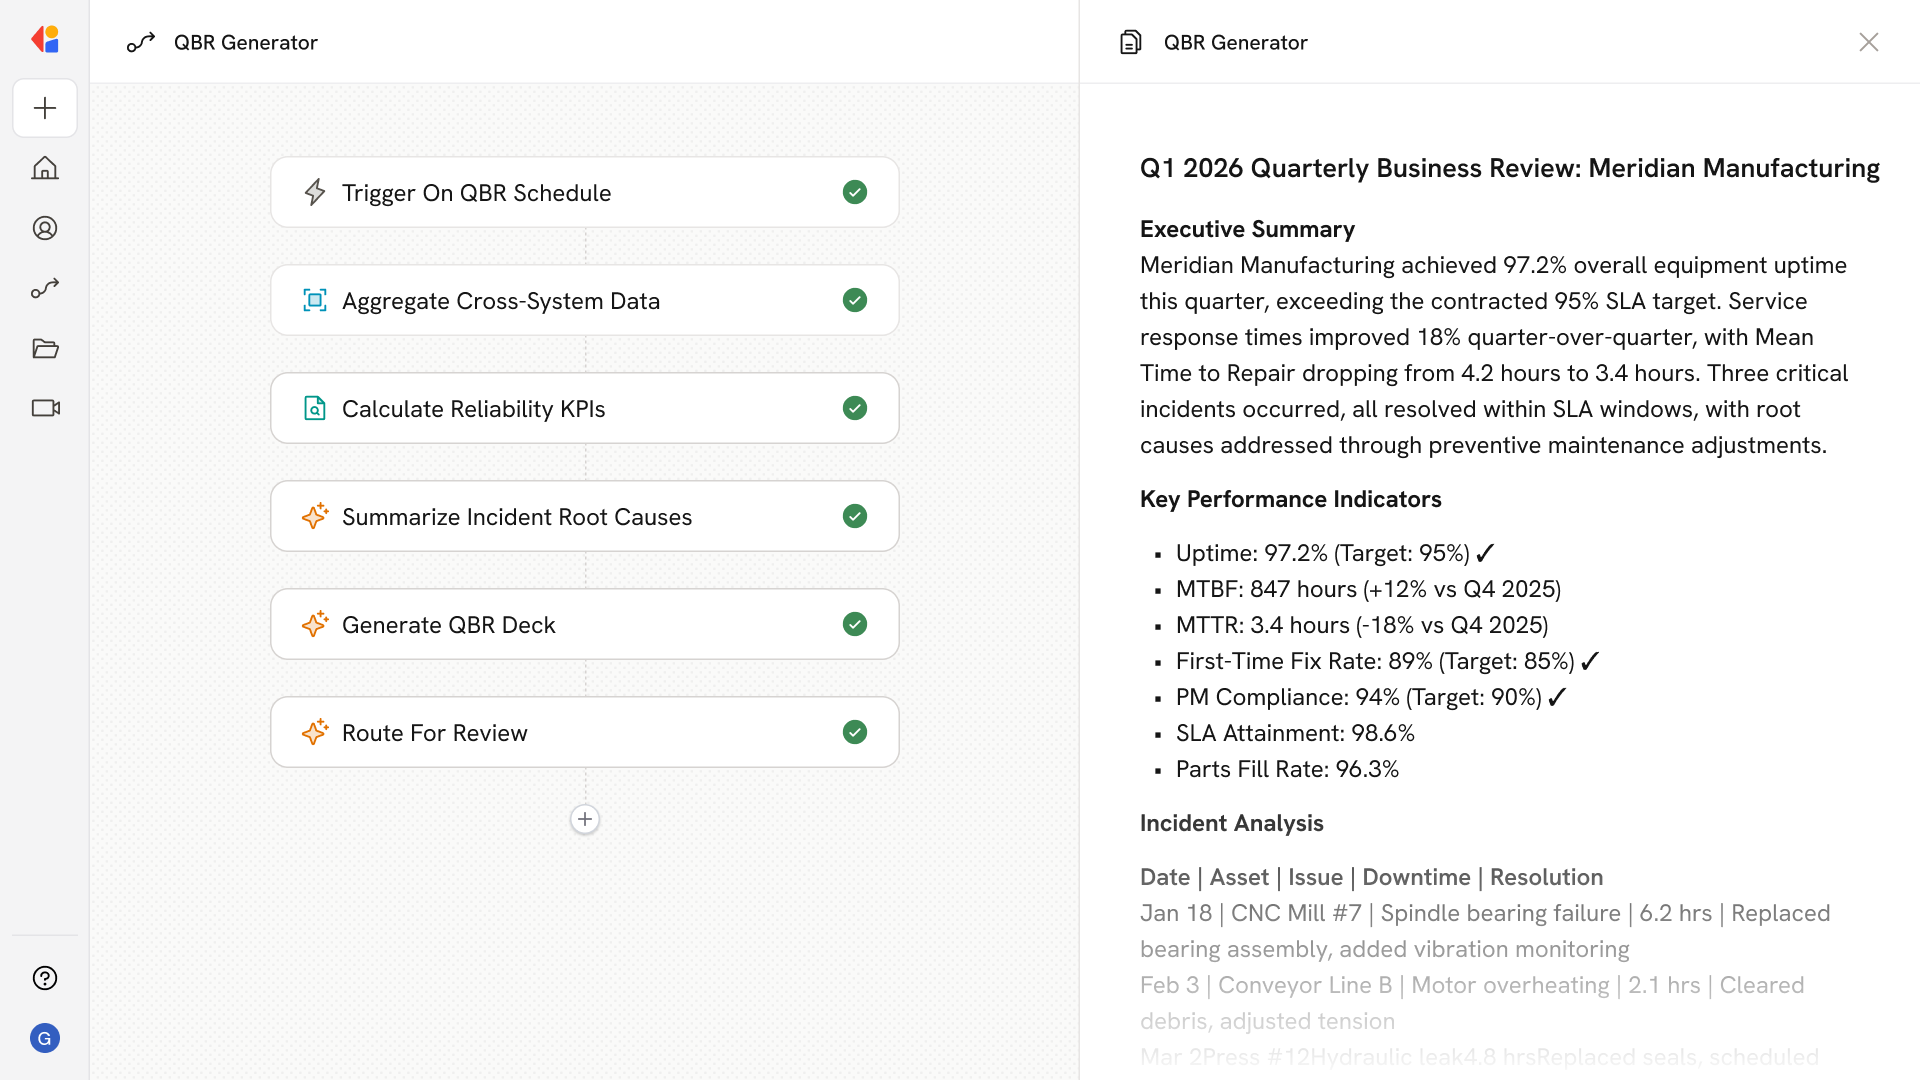Click green check on Trigger On QBR Schedule
The image size is (1920, 1080).
(x=854, y=192)
